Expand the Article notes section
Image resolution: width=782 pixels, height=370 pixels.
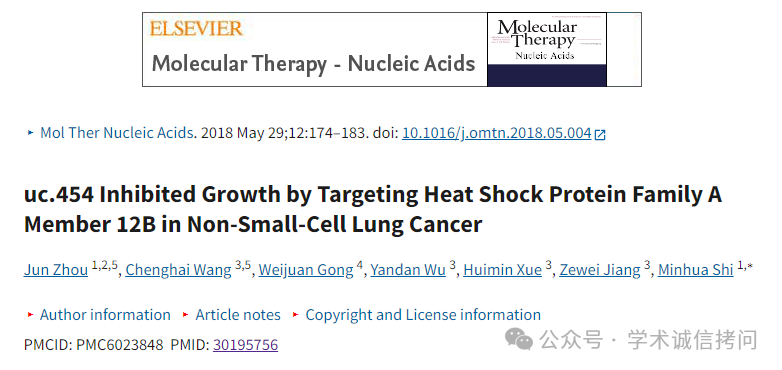(x=238, y=315)
